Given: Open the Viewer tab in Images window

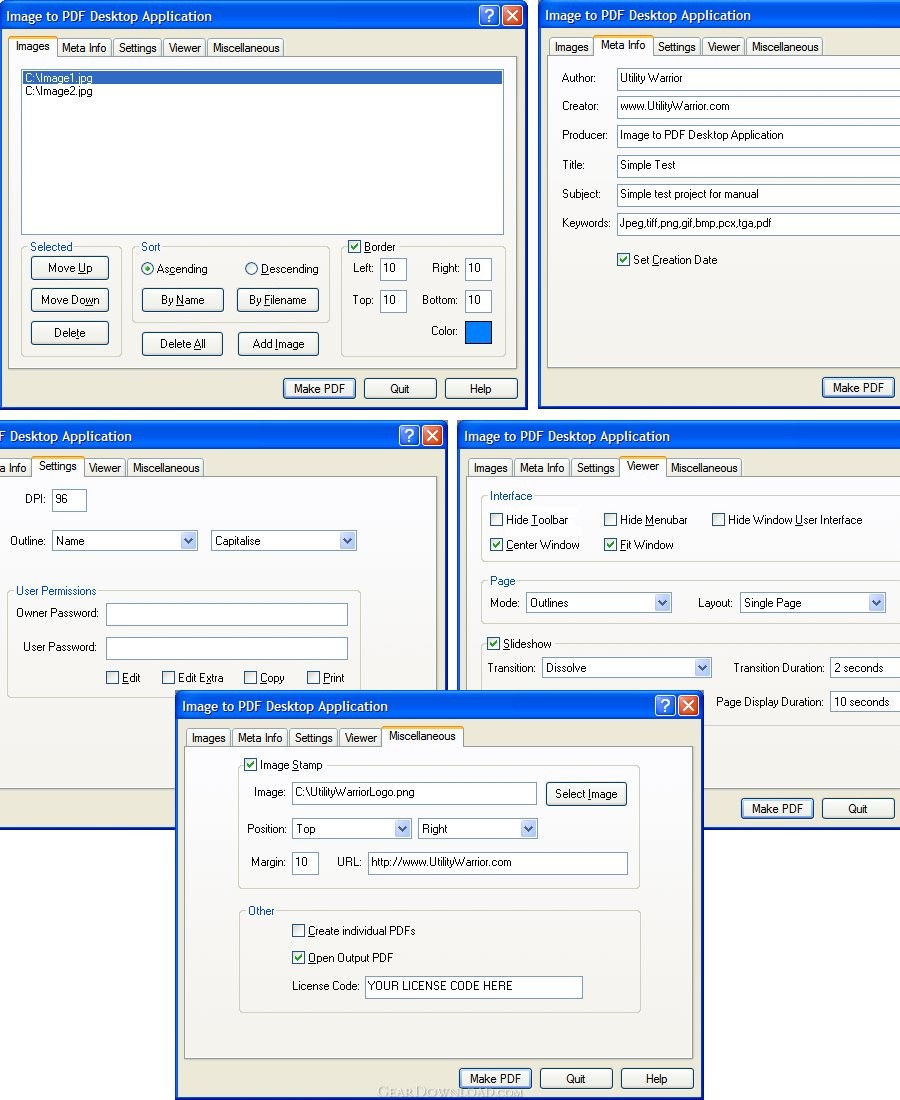Looking at the screenshot, I should (x=184, y=48).
